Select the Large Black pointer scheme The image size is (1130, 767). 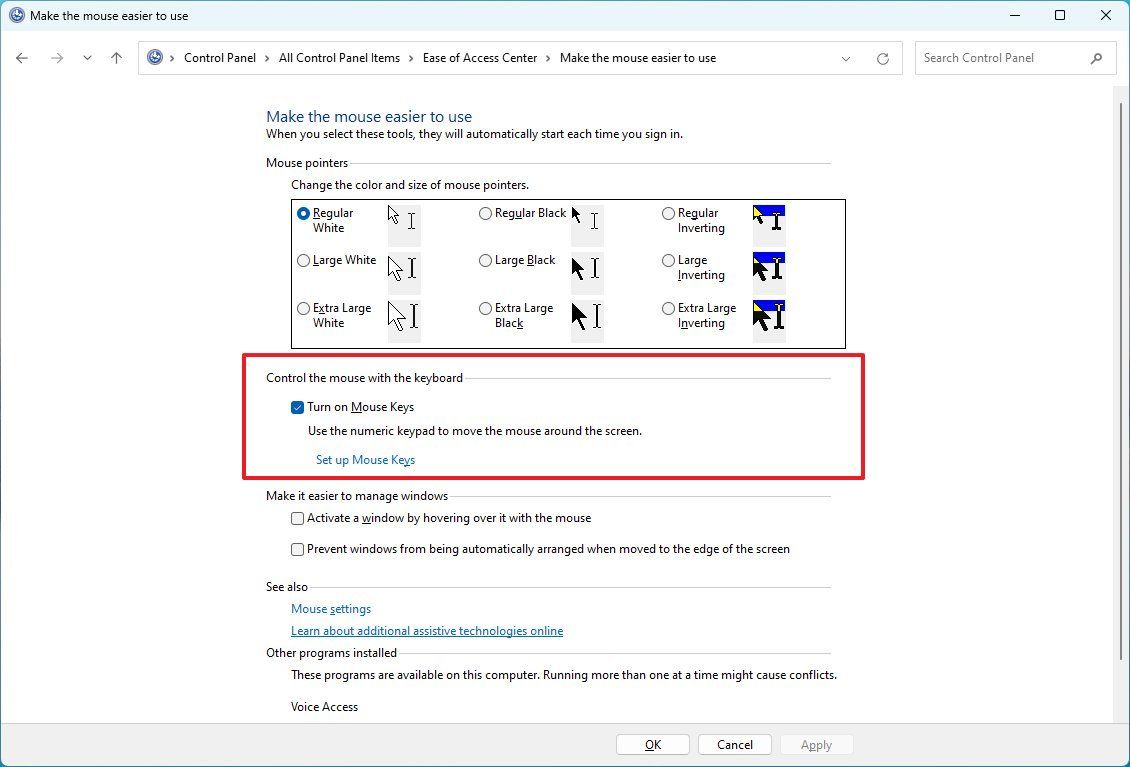pos(485,260)
